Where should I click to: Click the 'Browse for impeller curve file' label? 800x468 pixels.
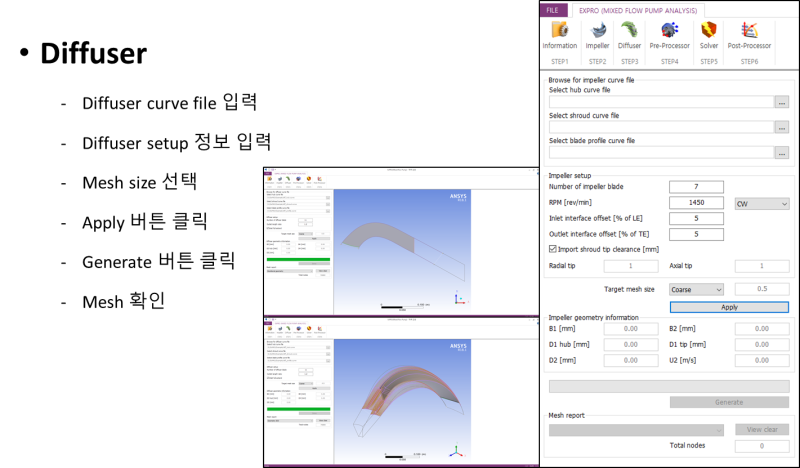[x=591, y=80]
